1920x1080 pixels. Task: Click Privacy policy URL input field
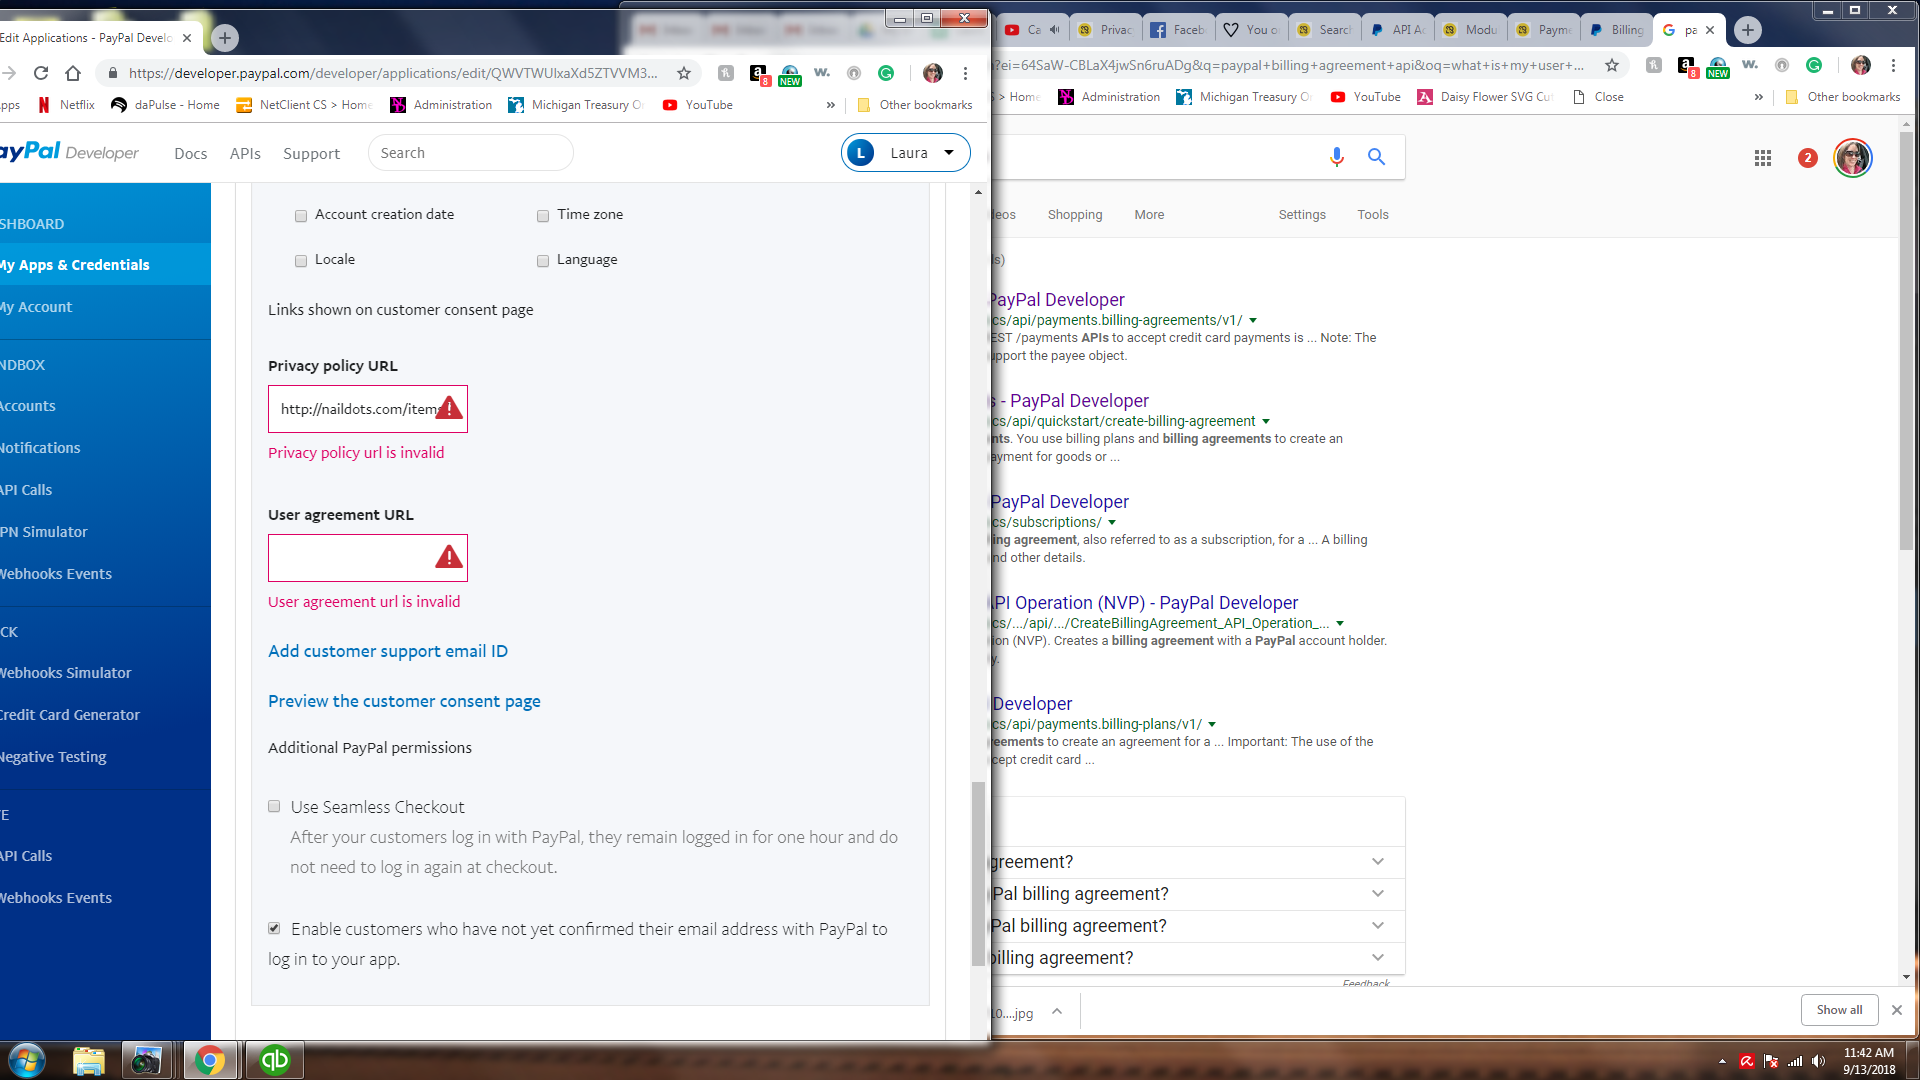(x=368, y=409)
